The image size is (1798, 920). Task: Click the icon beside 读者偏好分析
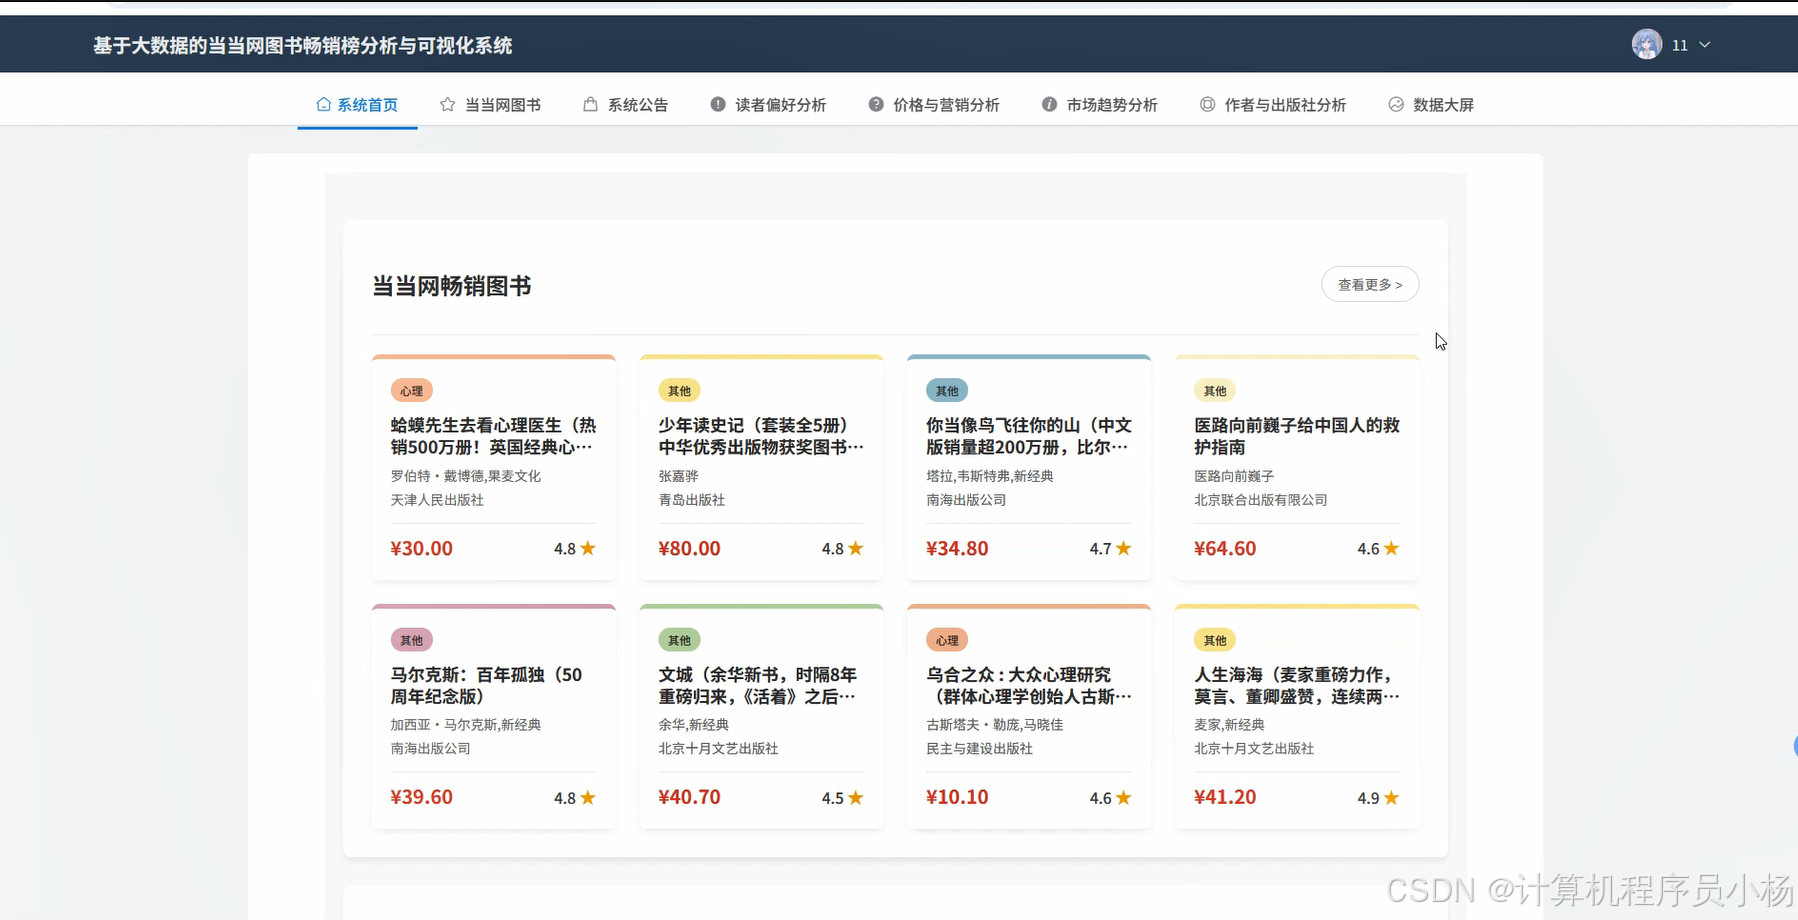(x=718, y=104)
